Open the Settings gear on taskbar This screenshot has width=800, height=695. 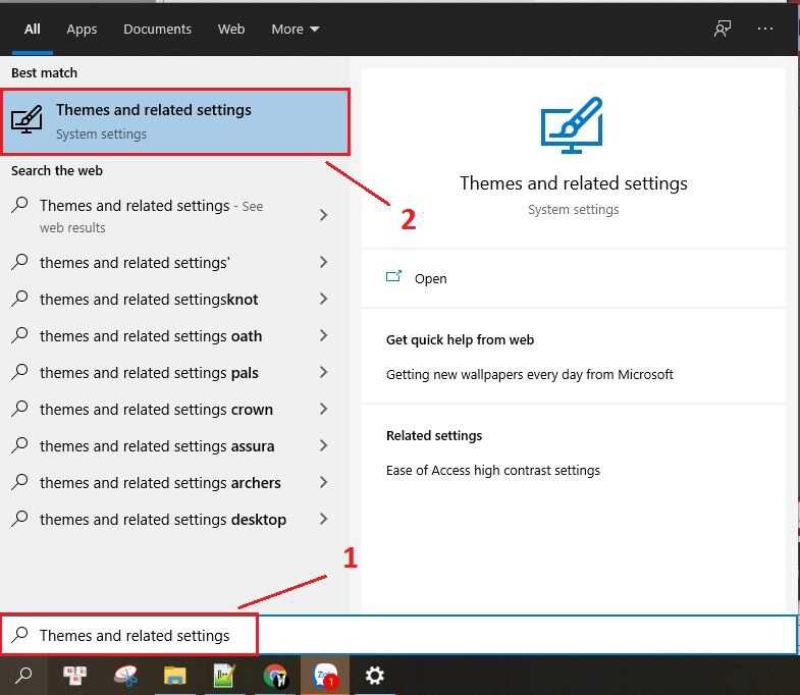pos(374,676)
